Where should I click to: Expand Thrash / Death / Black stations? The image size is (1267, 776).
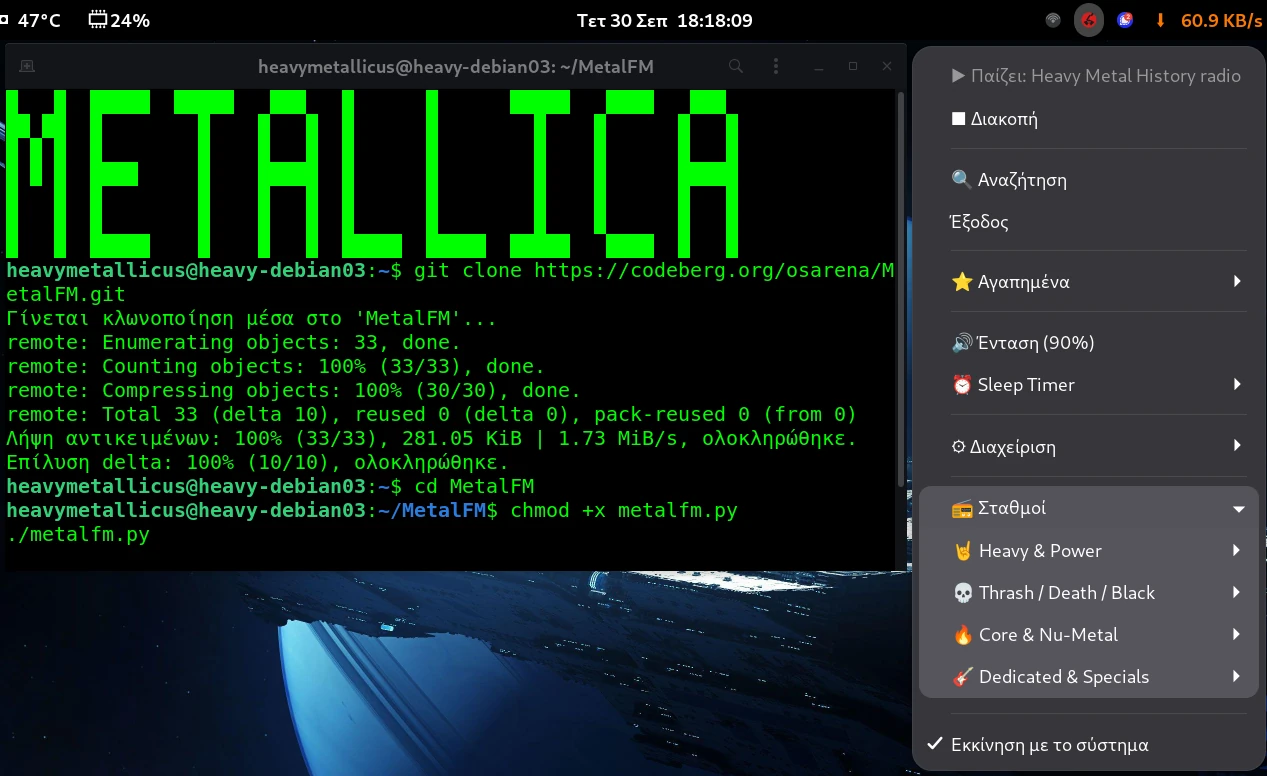point(1089,593)
